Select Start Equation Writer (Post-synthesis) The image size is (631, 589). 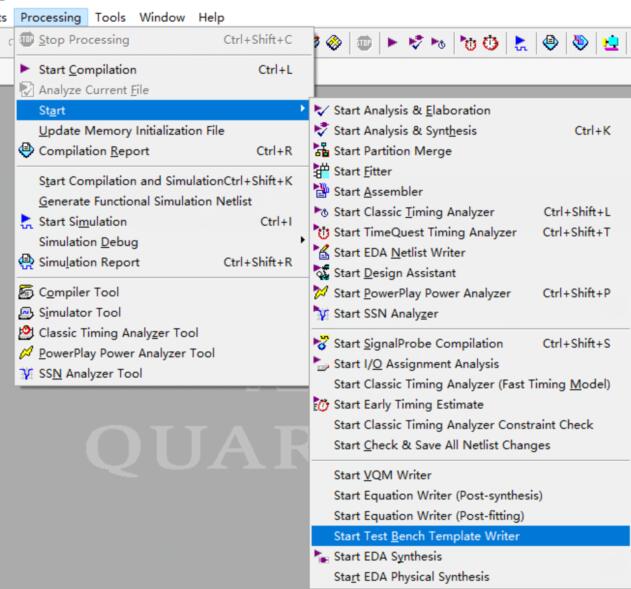470,495
